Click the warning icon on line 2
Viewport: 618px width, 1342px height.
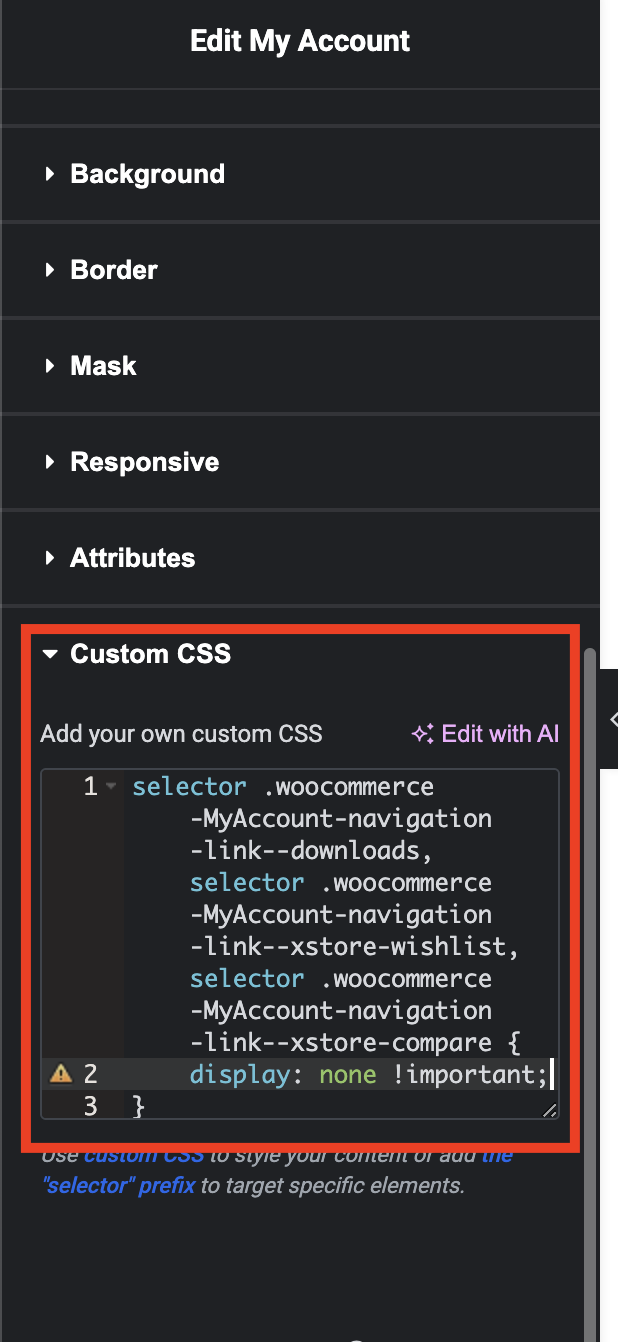tap(61, 1074)
